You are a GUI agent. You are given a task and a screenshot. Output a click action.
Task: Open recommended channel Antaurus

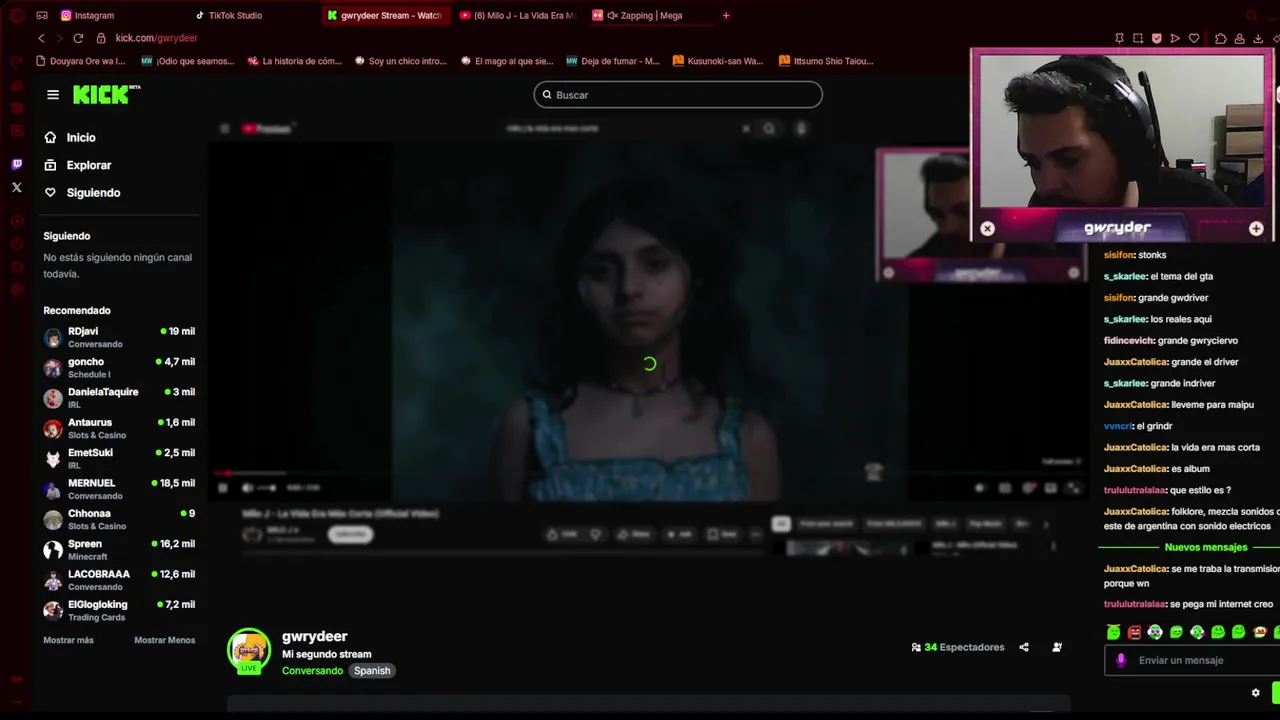pyautogui.click(x=119, y=428)
